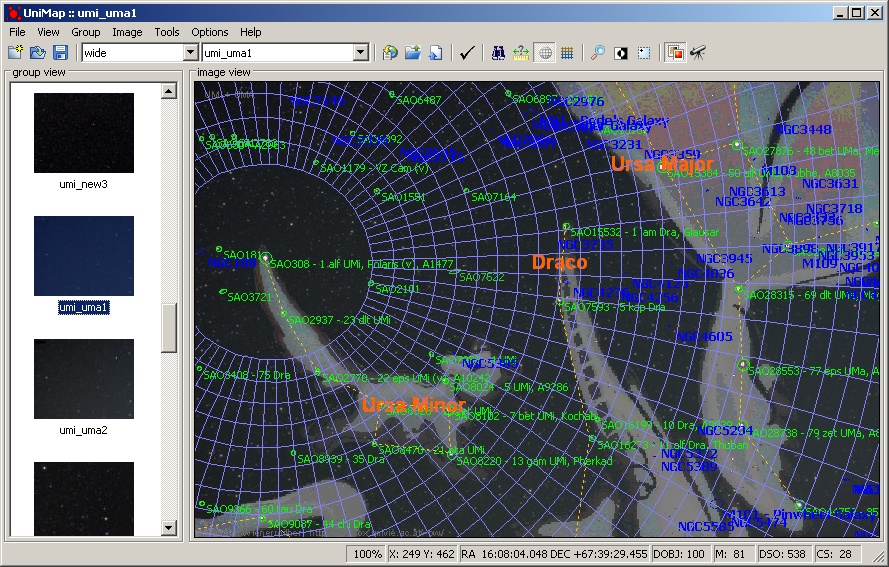Click the SAO8939 35 Dra label
This screenshot has width=889, height=567.
click(x=341, y=459)
